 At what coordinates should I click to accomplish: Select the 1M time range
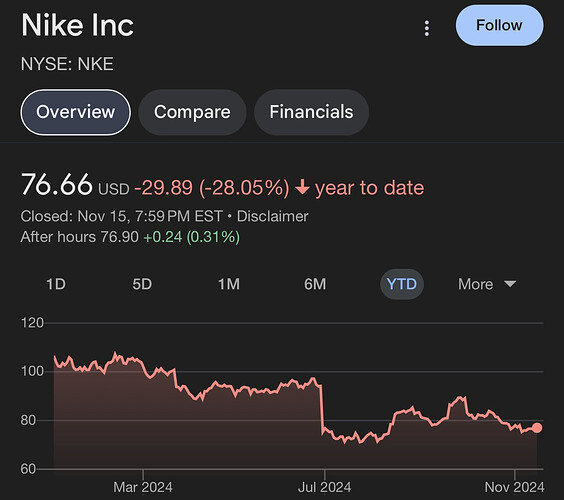[229, 284]
